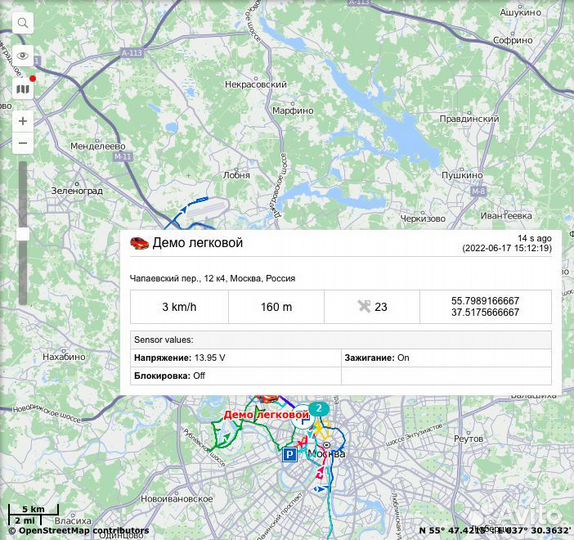Click the Лобня town label
The width and height of the screenshot is (574, 540).
coord(236,175)
